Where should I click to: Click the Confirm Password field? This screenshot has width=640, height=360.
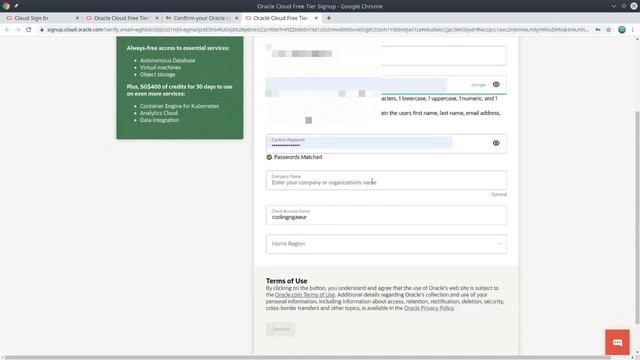tap(386, 144)
